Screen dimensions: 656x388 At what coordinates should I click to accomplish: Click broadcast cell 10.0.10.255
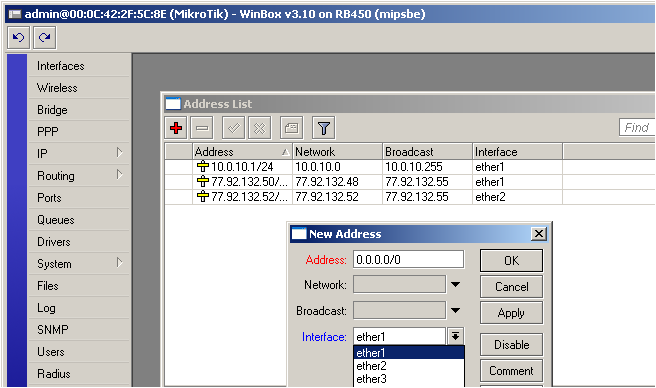(427, 167)
